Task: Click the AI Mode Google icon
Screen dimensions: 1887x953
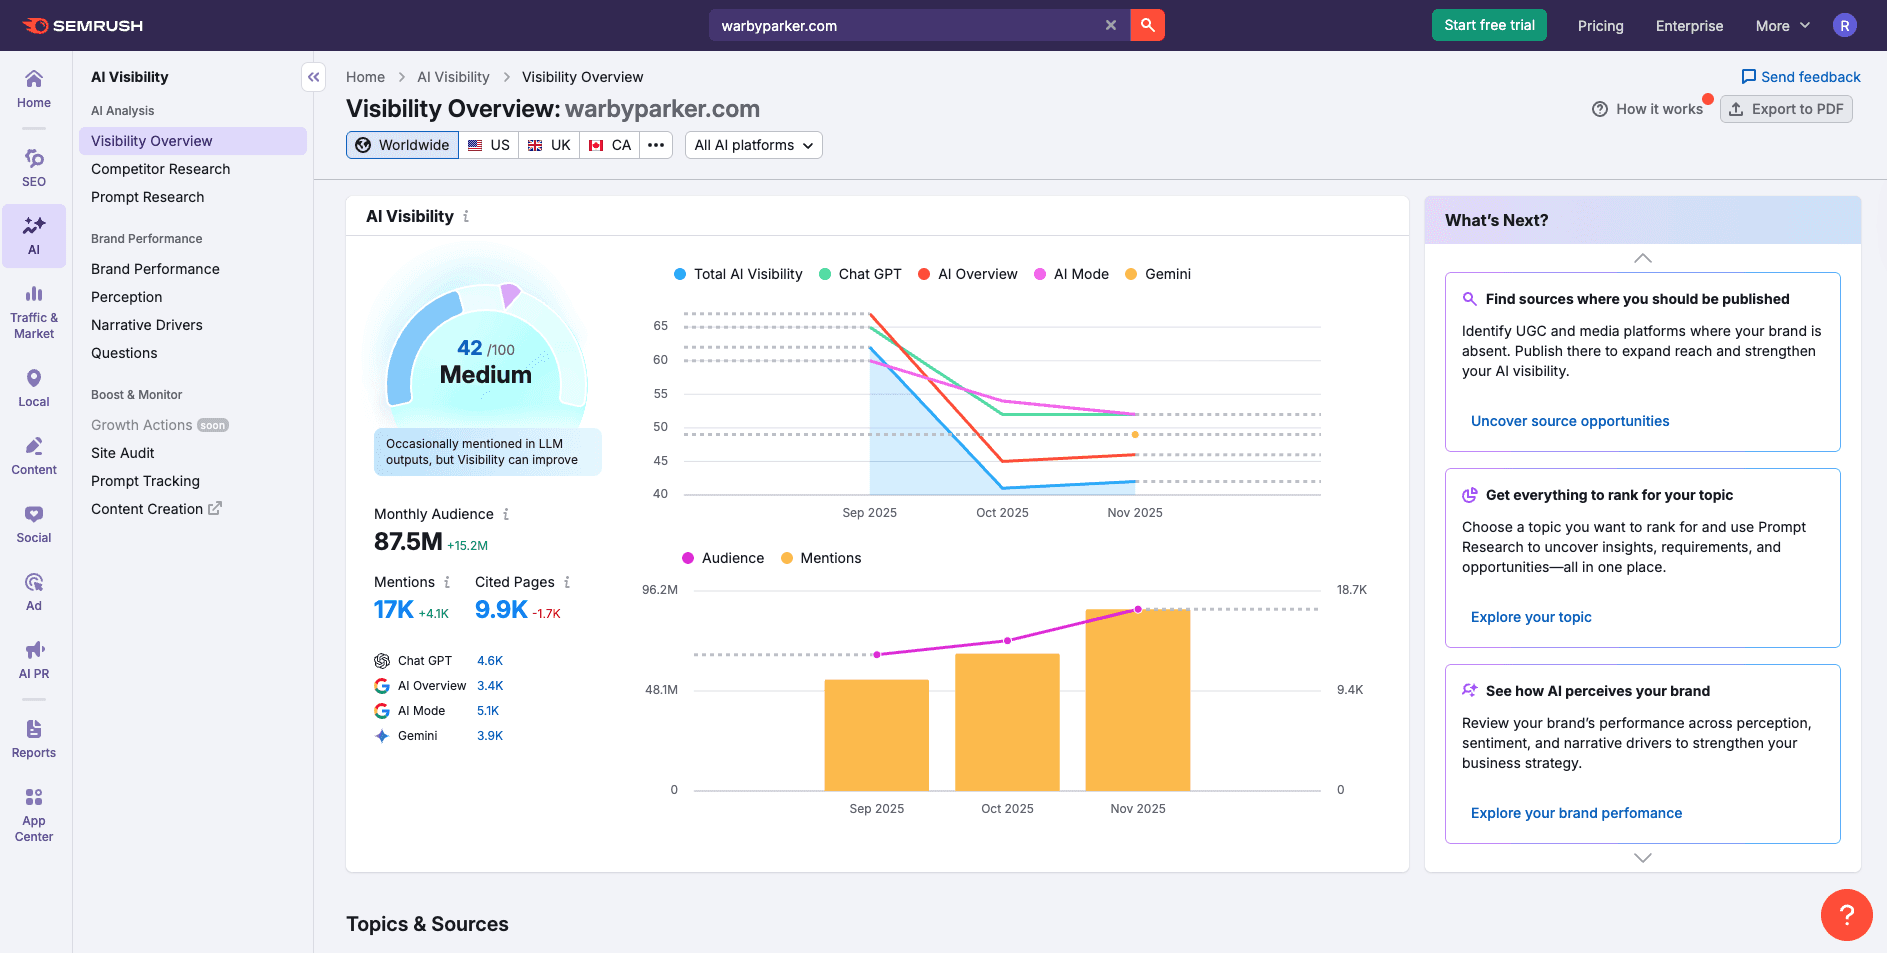Action: [x=382, y=711]
